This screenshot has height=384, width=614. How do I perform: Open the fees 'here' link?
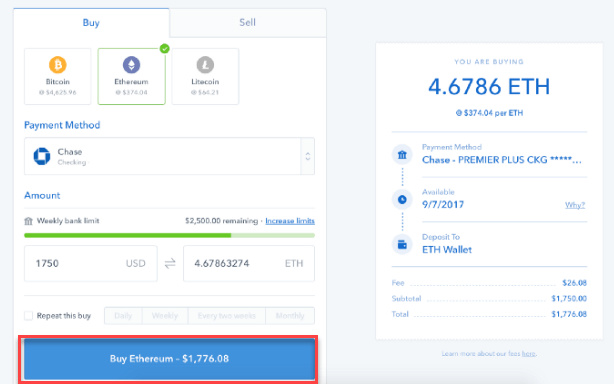tap(528, 354)
